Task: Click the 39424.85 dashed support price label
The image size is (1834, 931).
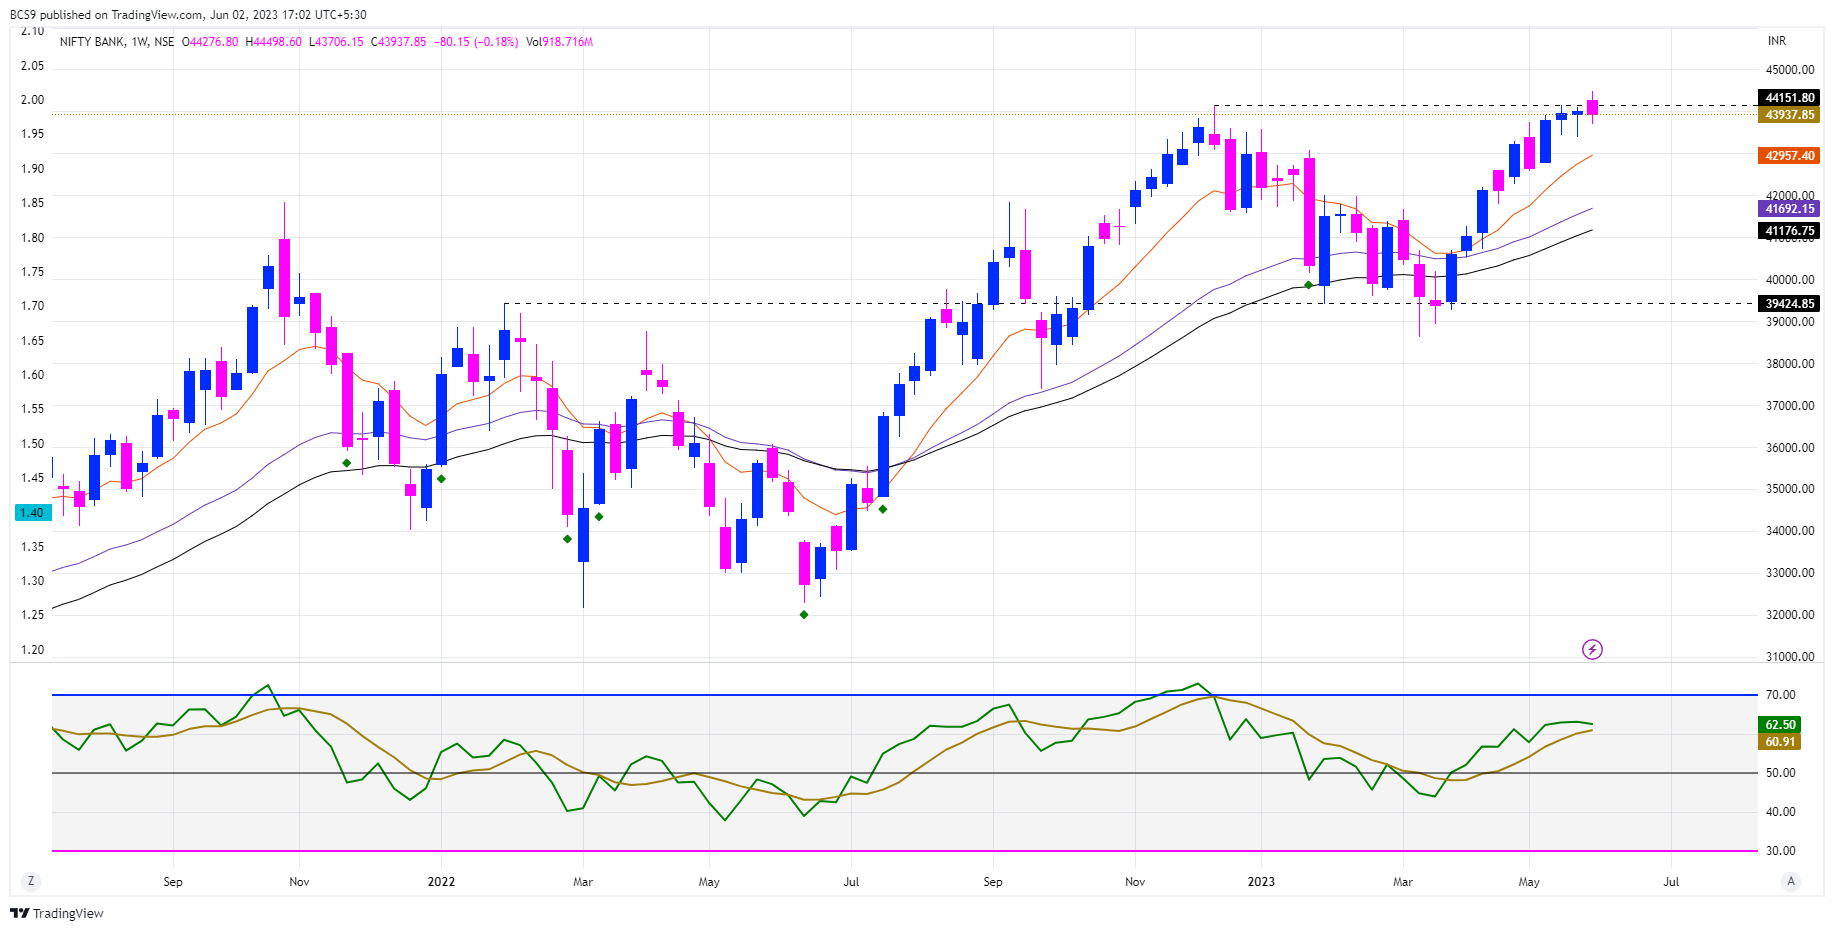Action: (x=1789, y=303)
